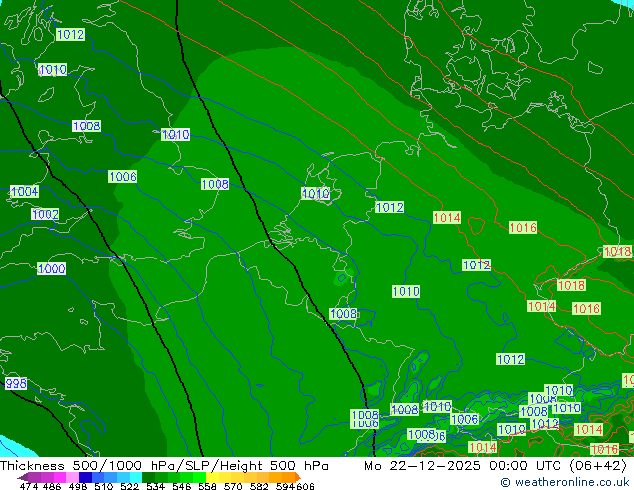This screenshot has height=490, width=634.
Task: Click the legend value 546
Action: tap(181, 486)
